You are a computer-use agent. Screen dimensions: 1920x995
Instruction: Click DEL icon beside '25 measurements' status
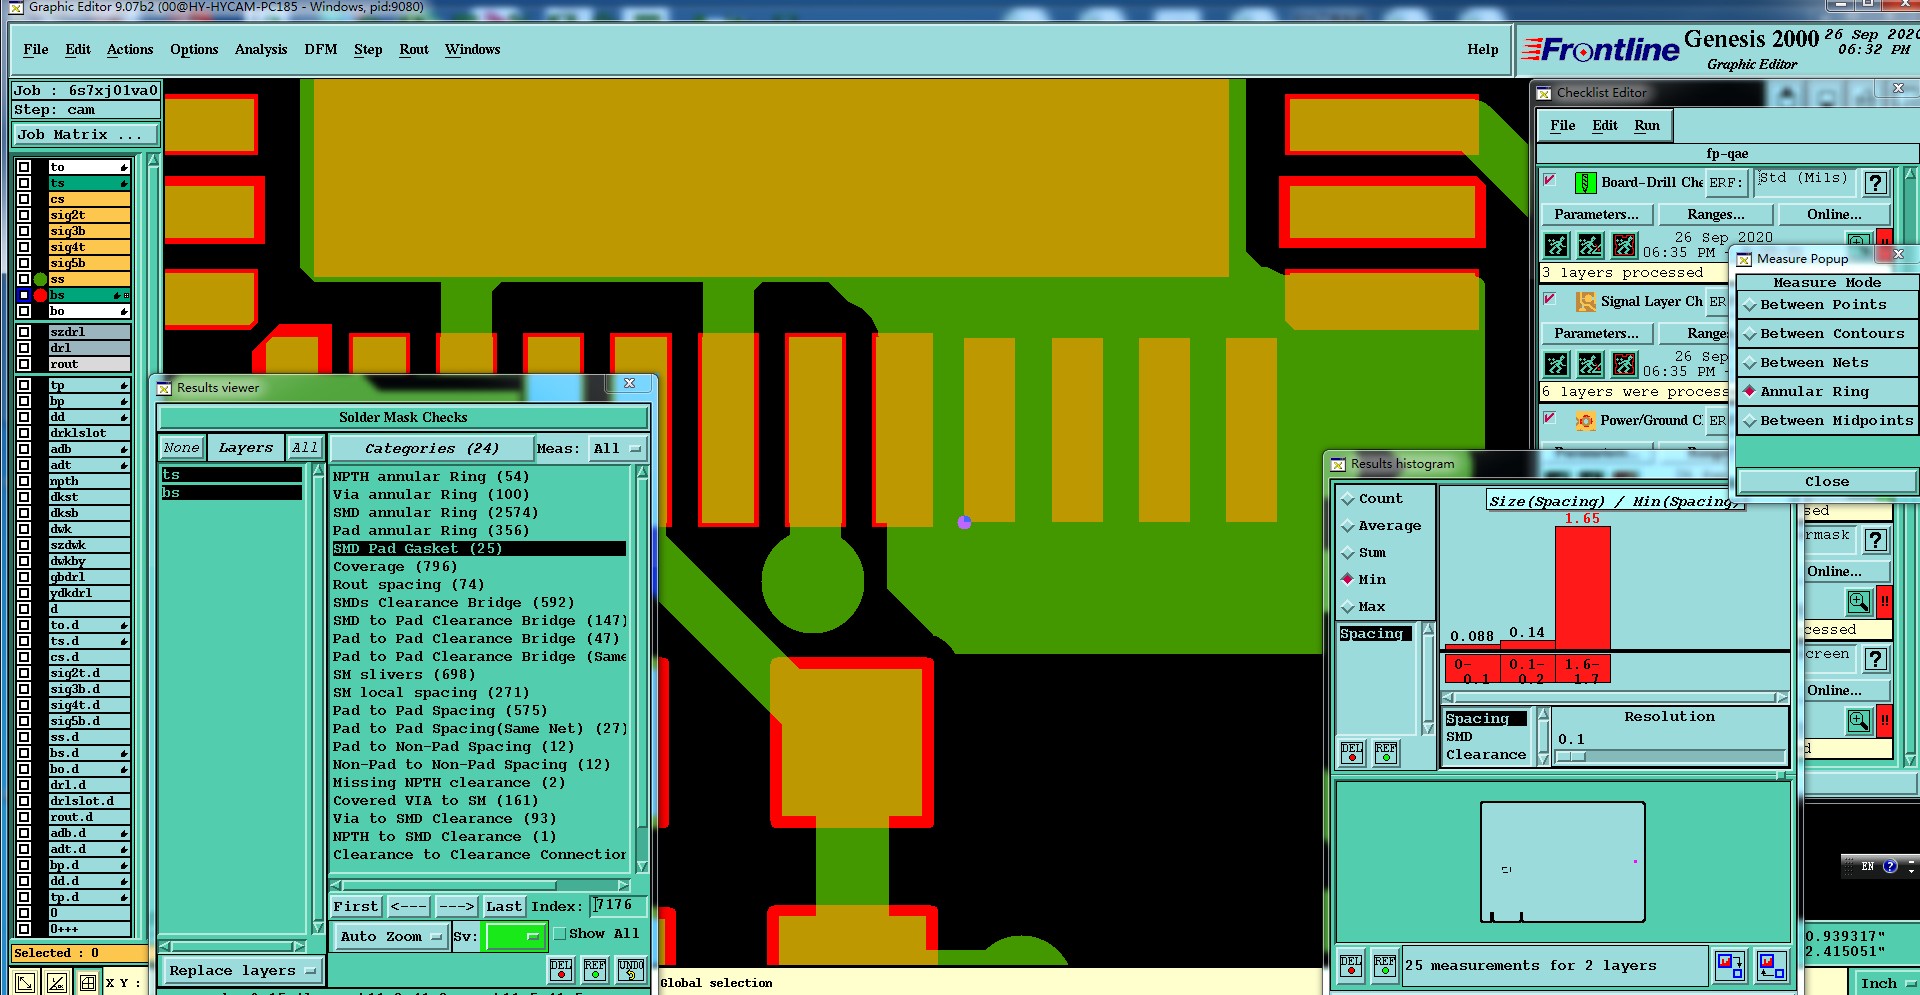tap(1351, 965)
